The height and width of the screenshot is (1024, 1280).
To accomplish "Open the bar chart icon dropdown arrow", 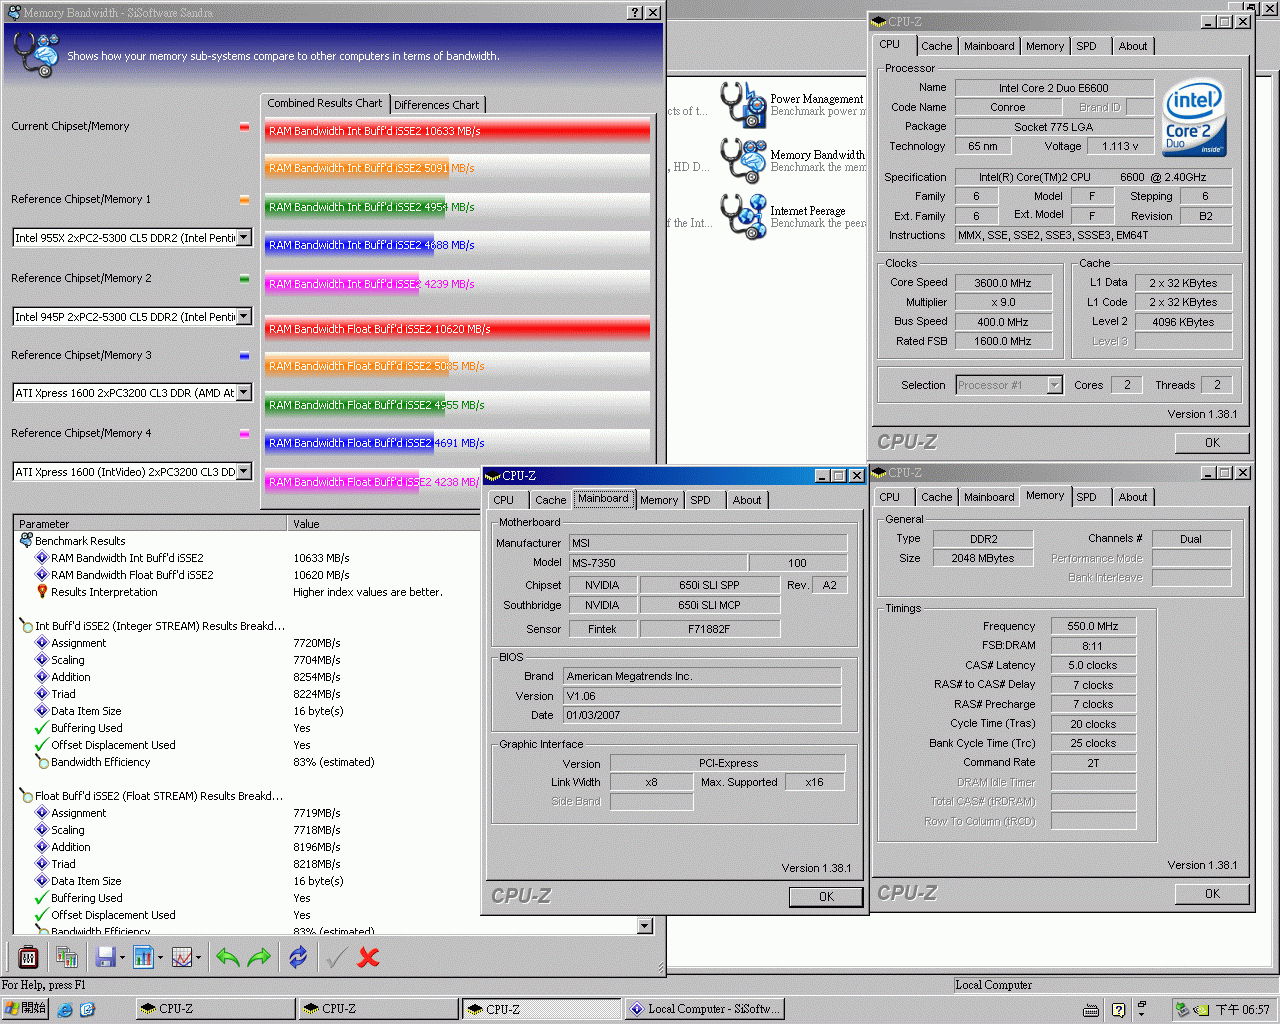I will [x=160, y=958].
